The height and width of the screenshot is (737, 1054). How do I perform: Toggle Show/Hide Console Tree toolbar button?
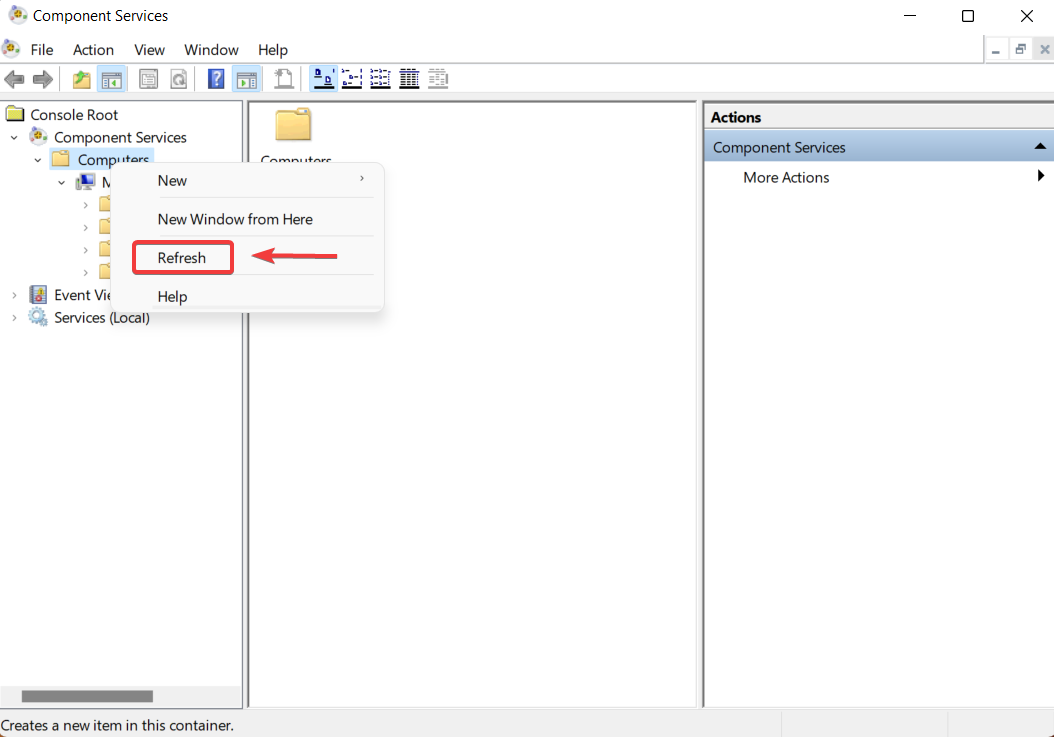(112, 79)
